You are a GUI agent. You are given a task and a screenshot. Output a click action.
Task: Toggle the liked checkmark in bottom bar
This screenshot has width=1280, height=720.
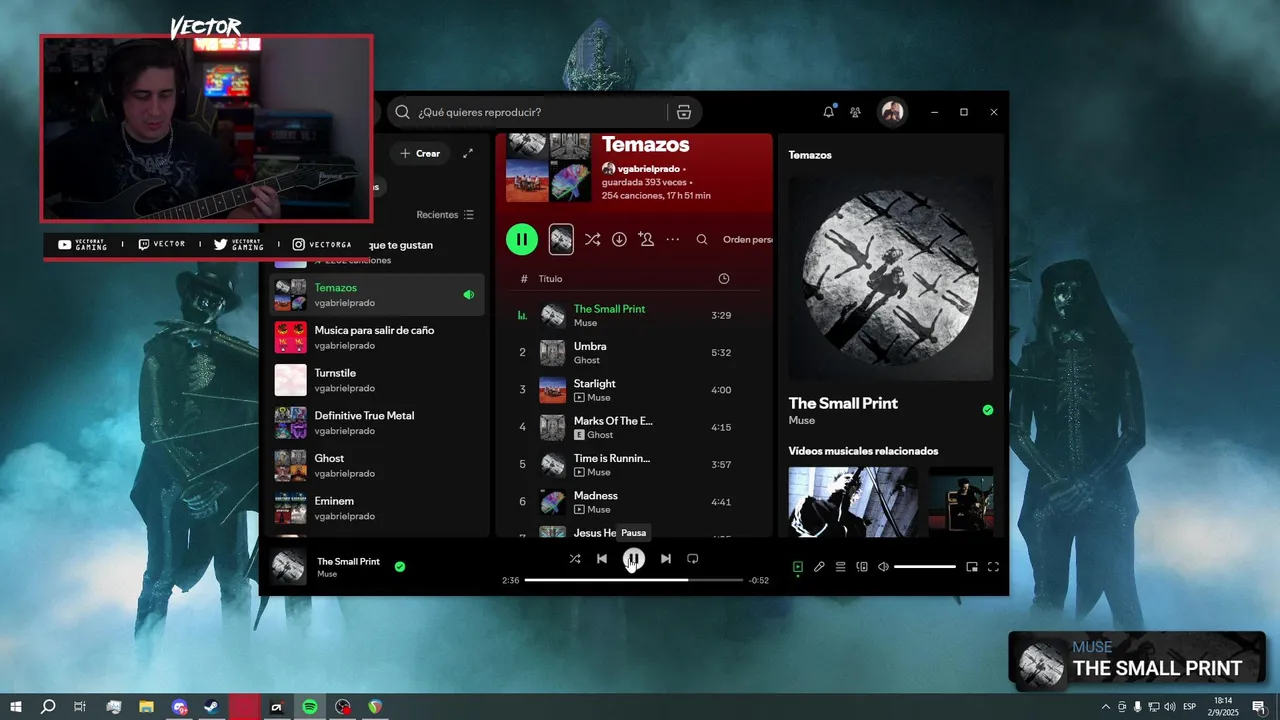[x=400, y=567]
